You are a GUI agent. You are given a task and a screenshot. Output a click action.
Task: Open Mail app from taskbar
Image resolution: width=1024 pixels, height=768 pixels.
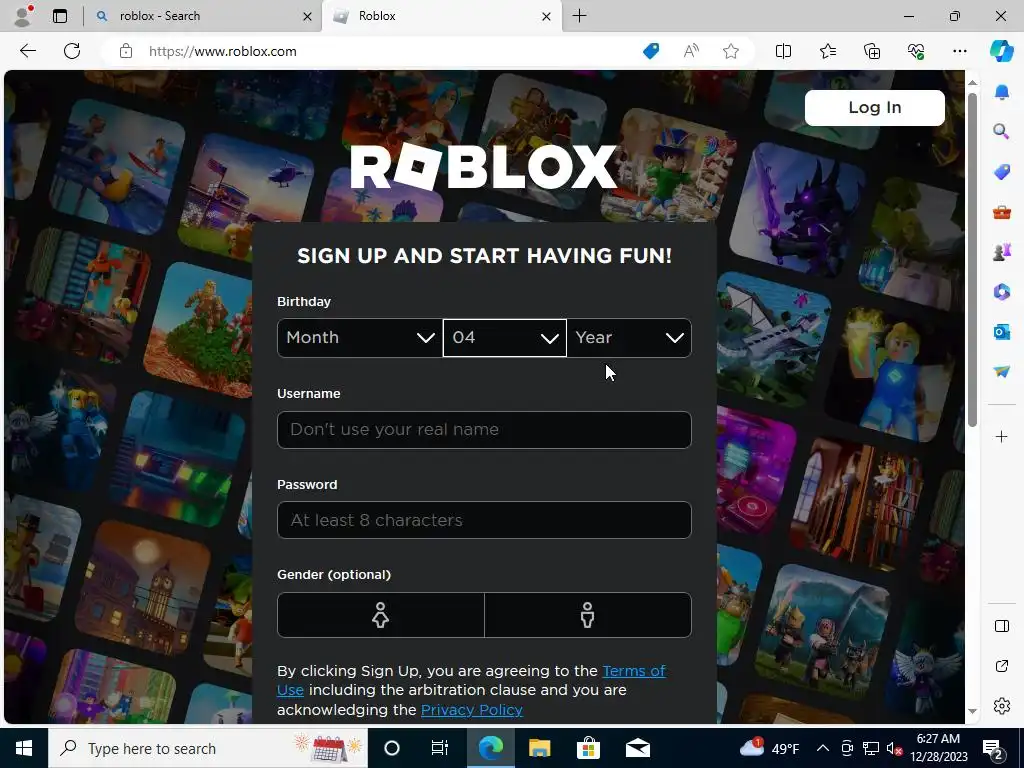(x=637, y=748)
